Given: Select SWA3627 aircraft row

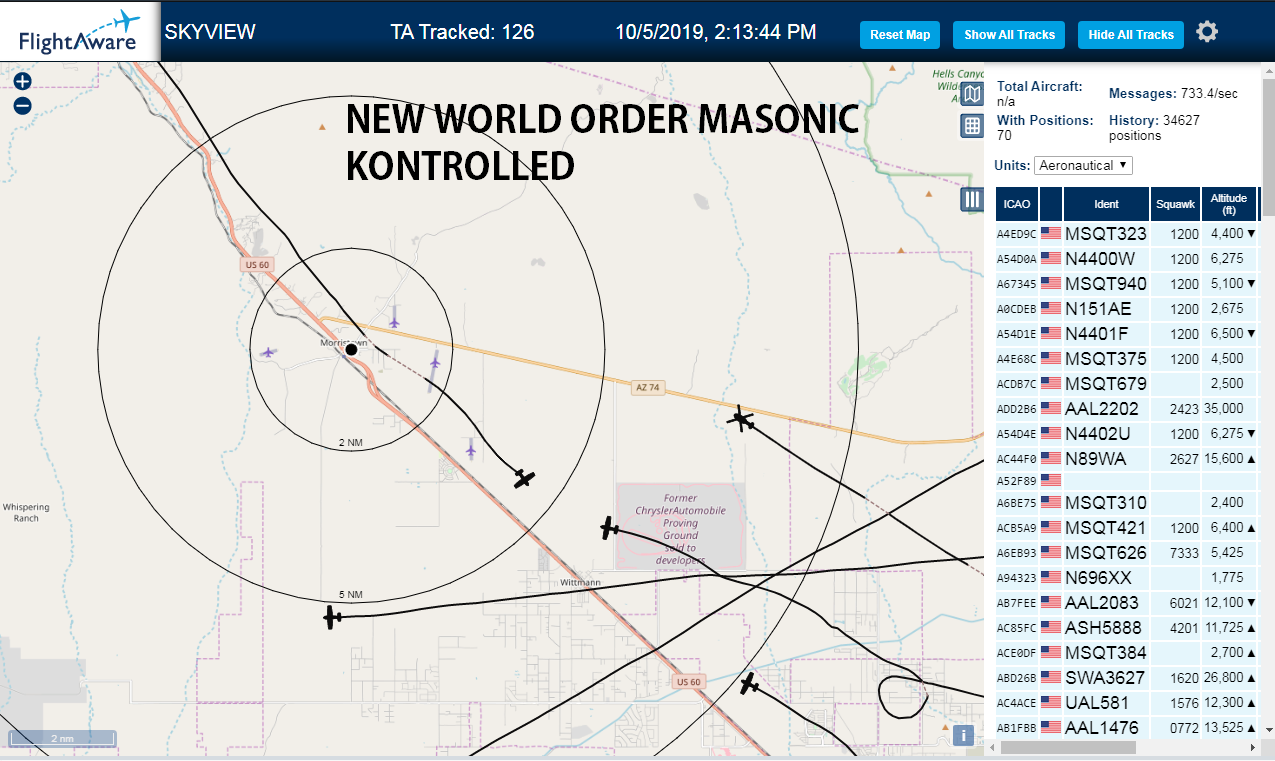Looking at the screenshot, I should coord(1126,677).
